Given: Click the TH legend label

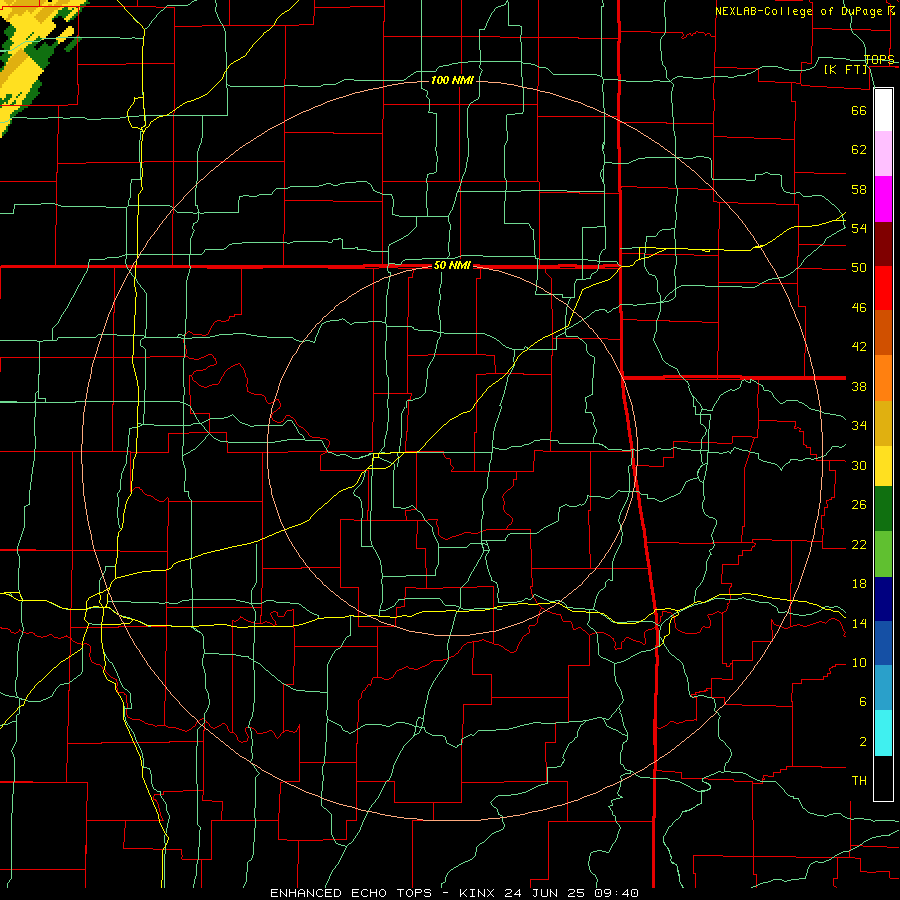Looking at the screenshot, I should [859, 780].
